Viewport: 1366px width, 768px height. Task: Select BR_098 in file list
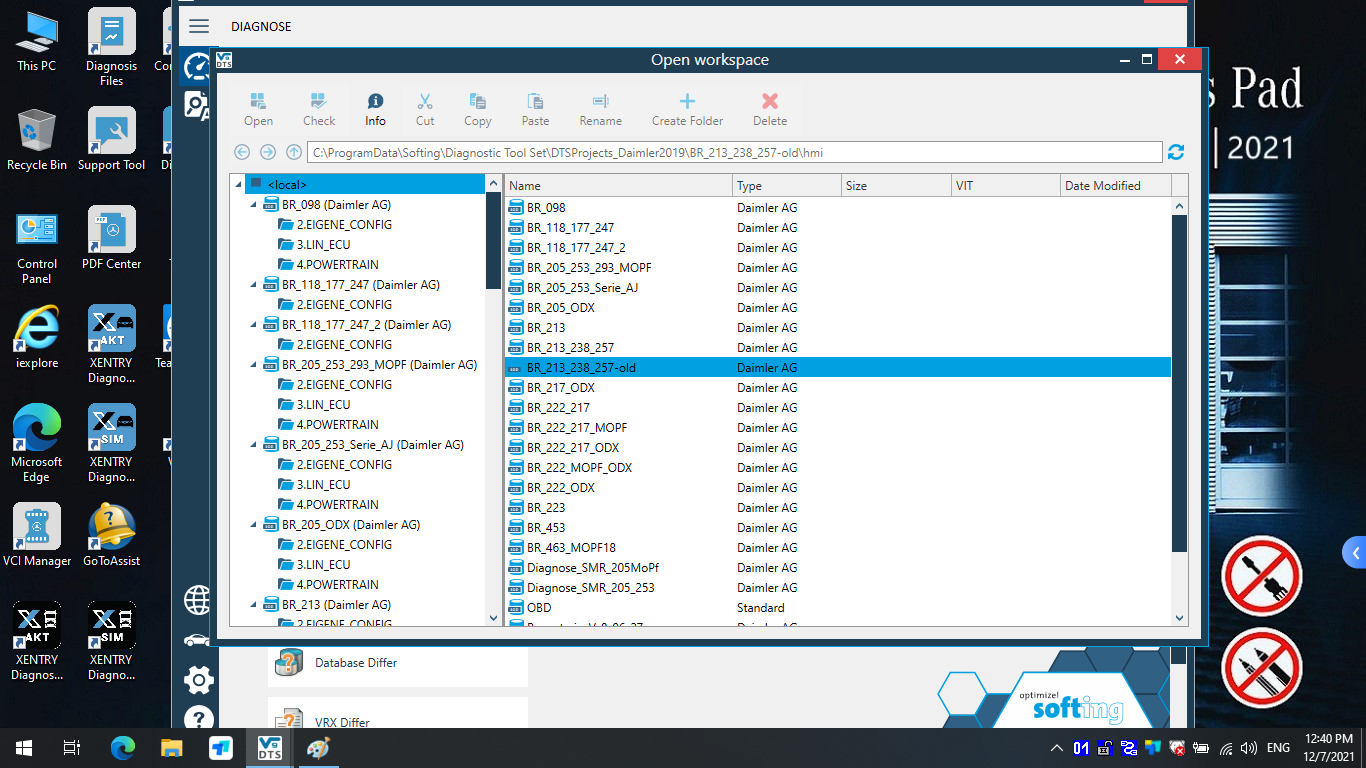838,208
